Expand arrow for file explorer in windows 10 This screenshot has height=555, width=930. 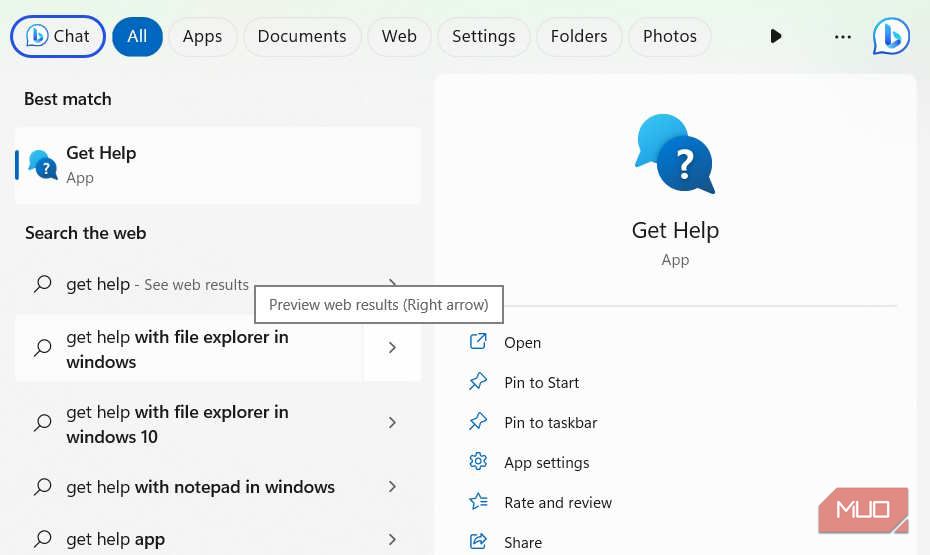click(392, 423)
